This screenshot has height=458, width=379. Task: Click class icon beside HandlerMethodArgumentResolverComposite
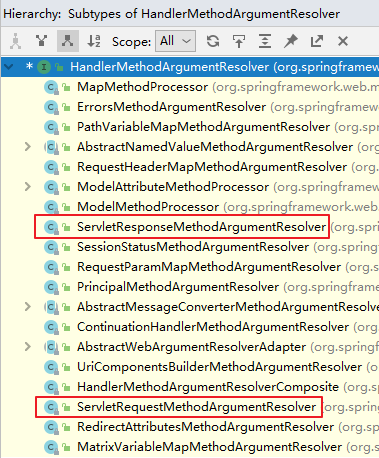51,387
